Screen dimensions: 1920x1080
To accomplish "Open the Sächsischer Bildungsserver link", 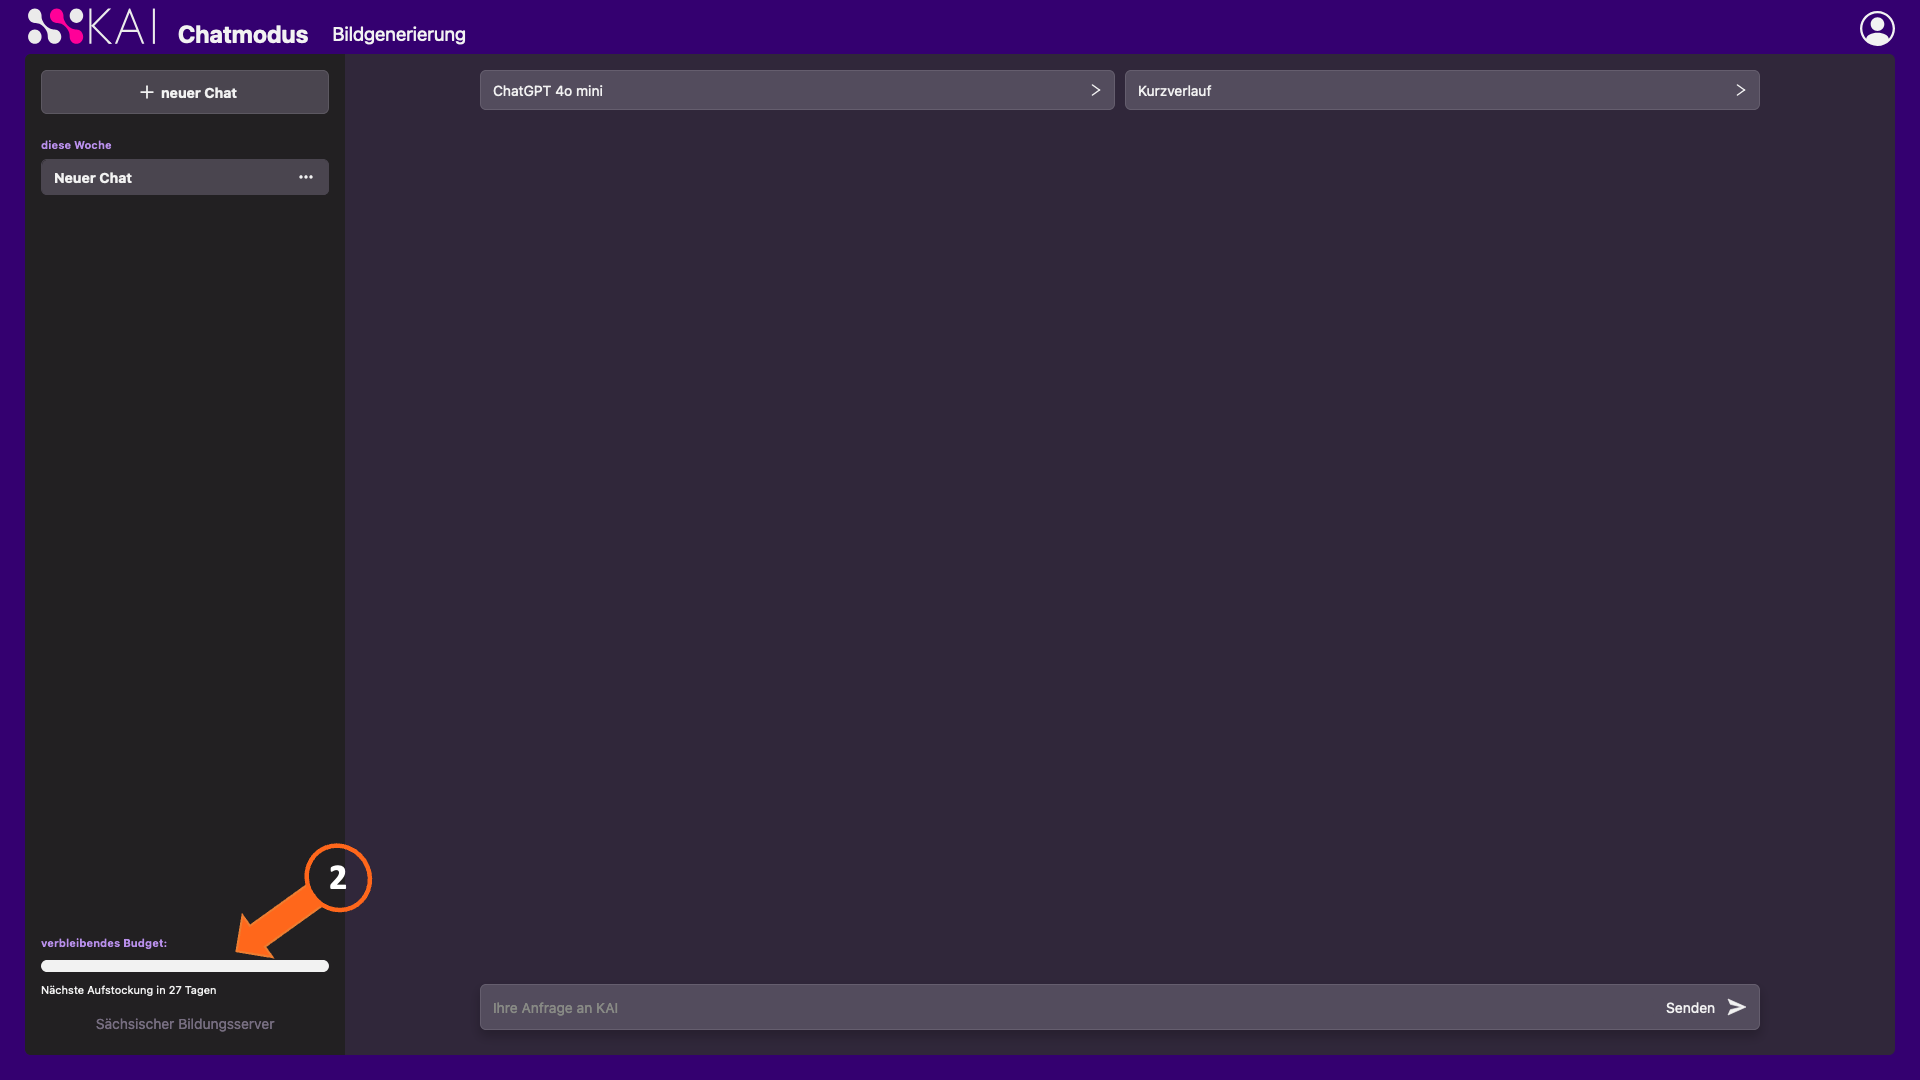I will tap(185, 1024).
